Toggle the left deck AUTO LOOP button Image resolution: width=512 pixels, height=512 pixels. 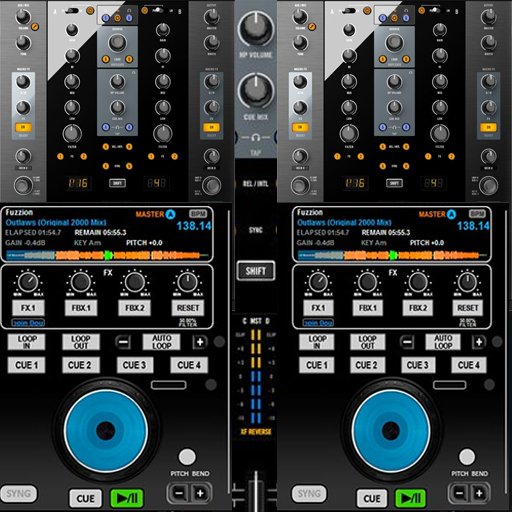(162, 342)
